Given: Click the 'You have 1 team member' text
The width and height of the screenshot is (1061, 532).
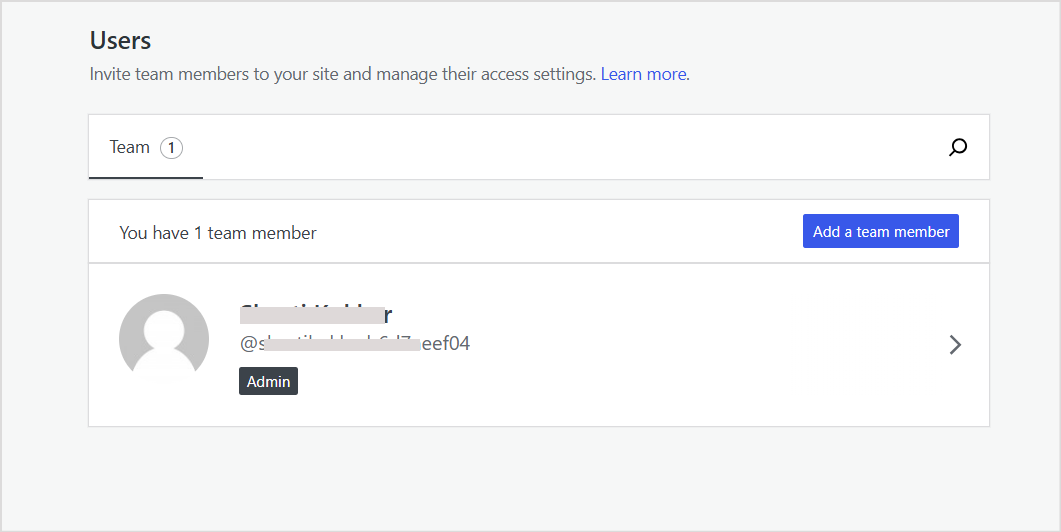Looking at the screenshot, I should (x=218, y=233).
